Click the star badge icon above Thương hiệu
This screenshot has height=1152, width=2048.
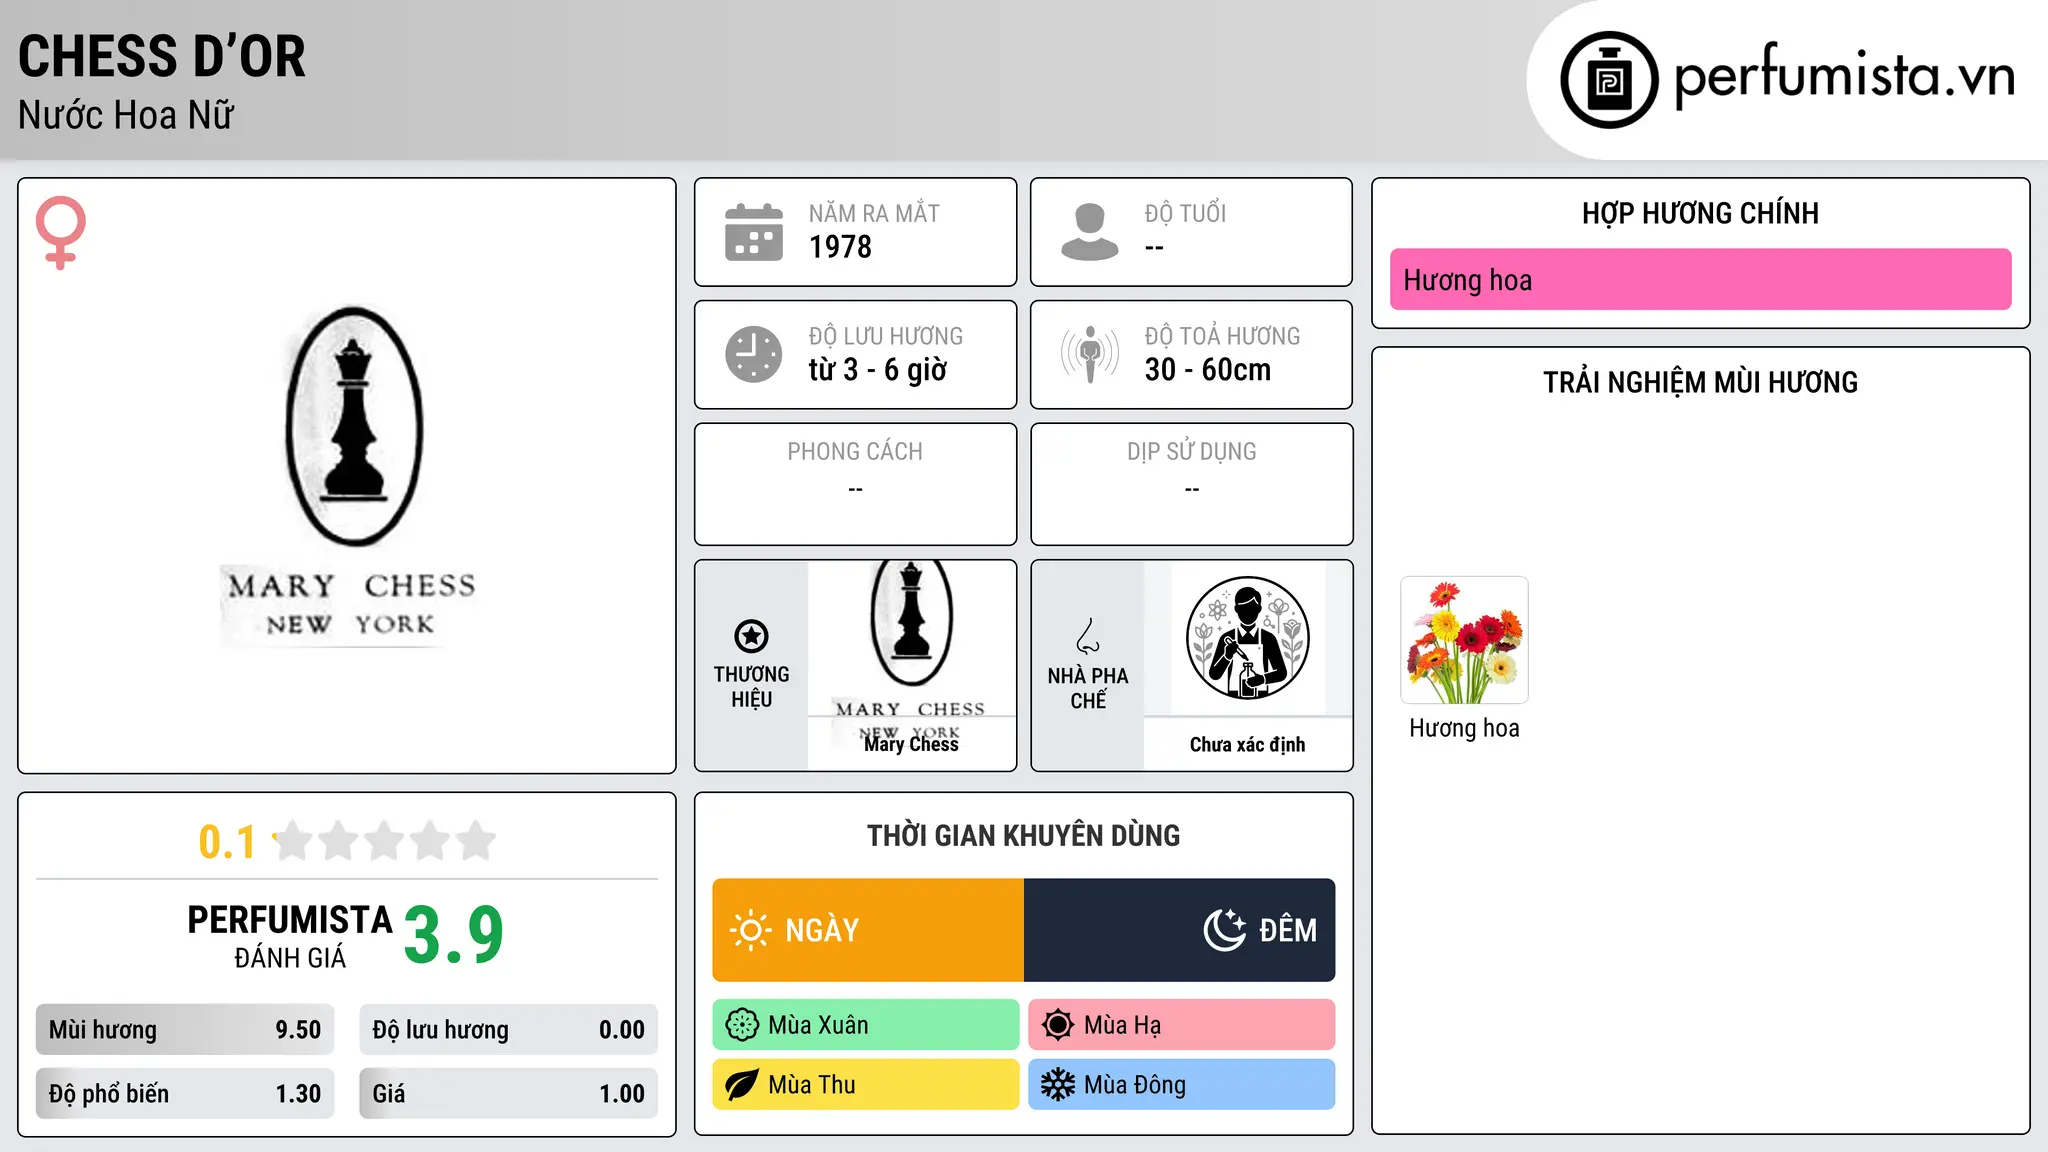751,636
